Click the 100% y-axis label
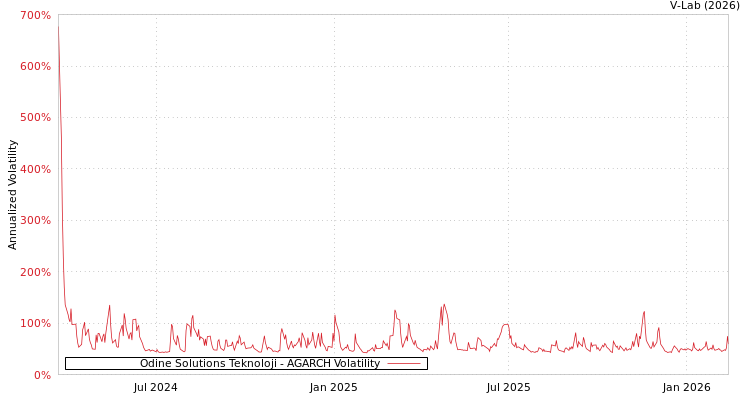Screen dimensions: 750x400 pos(35,323)
